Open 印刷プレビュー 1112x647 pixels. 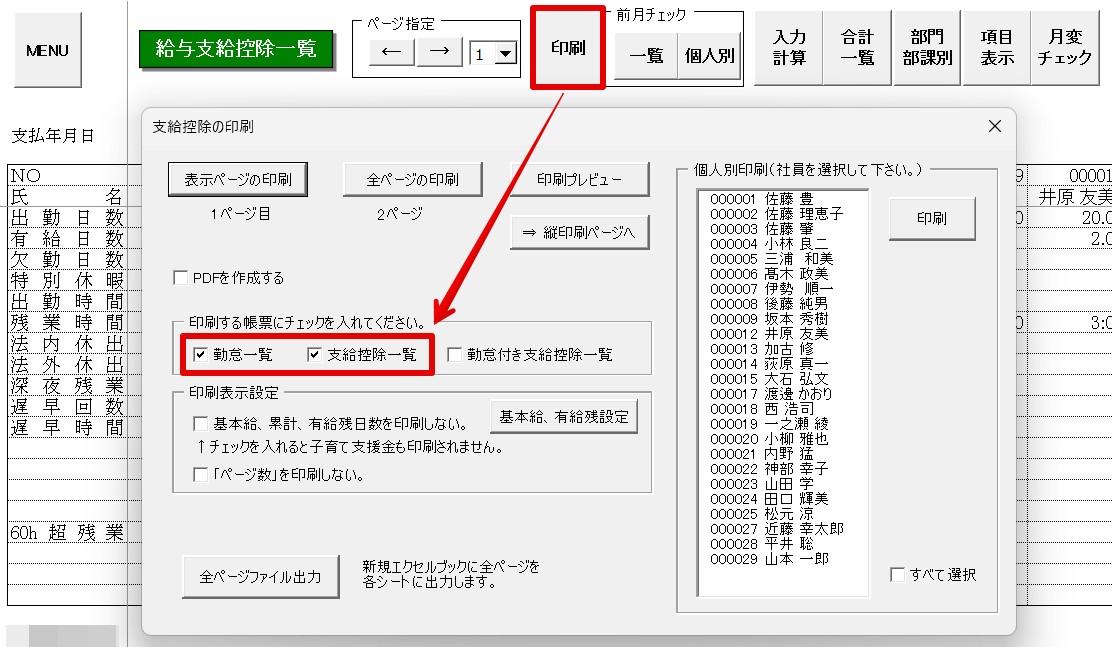point(579,179)
